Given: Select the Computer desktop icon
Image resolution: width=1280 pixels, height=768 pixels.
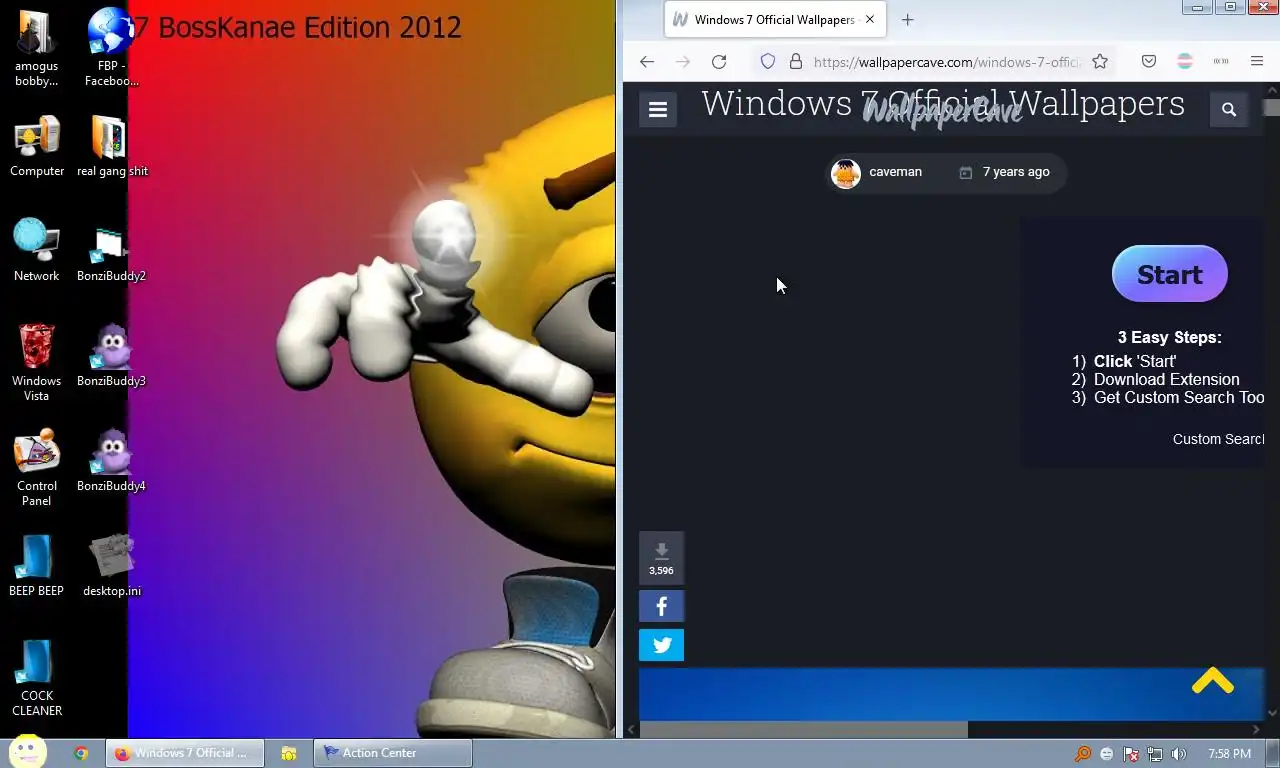Looking at the screenshot, I should (37, 146).
